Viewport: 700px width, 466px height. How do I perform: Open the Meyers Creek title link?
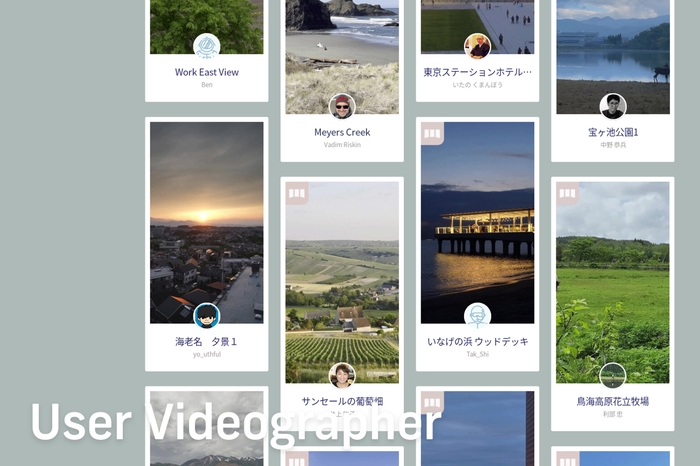pyautogui.click(x=342, y=132)
